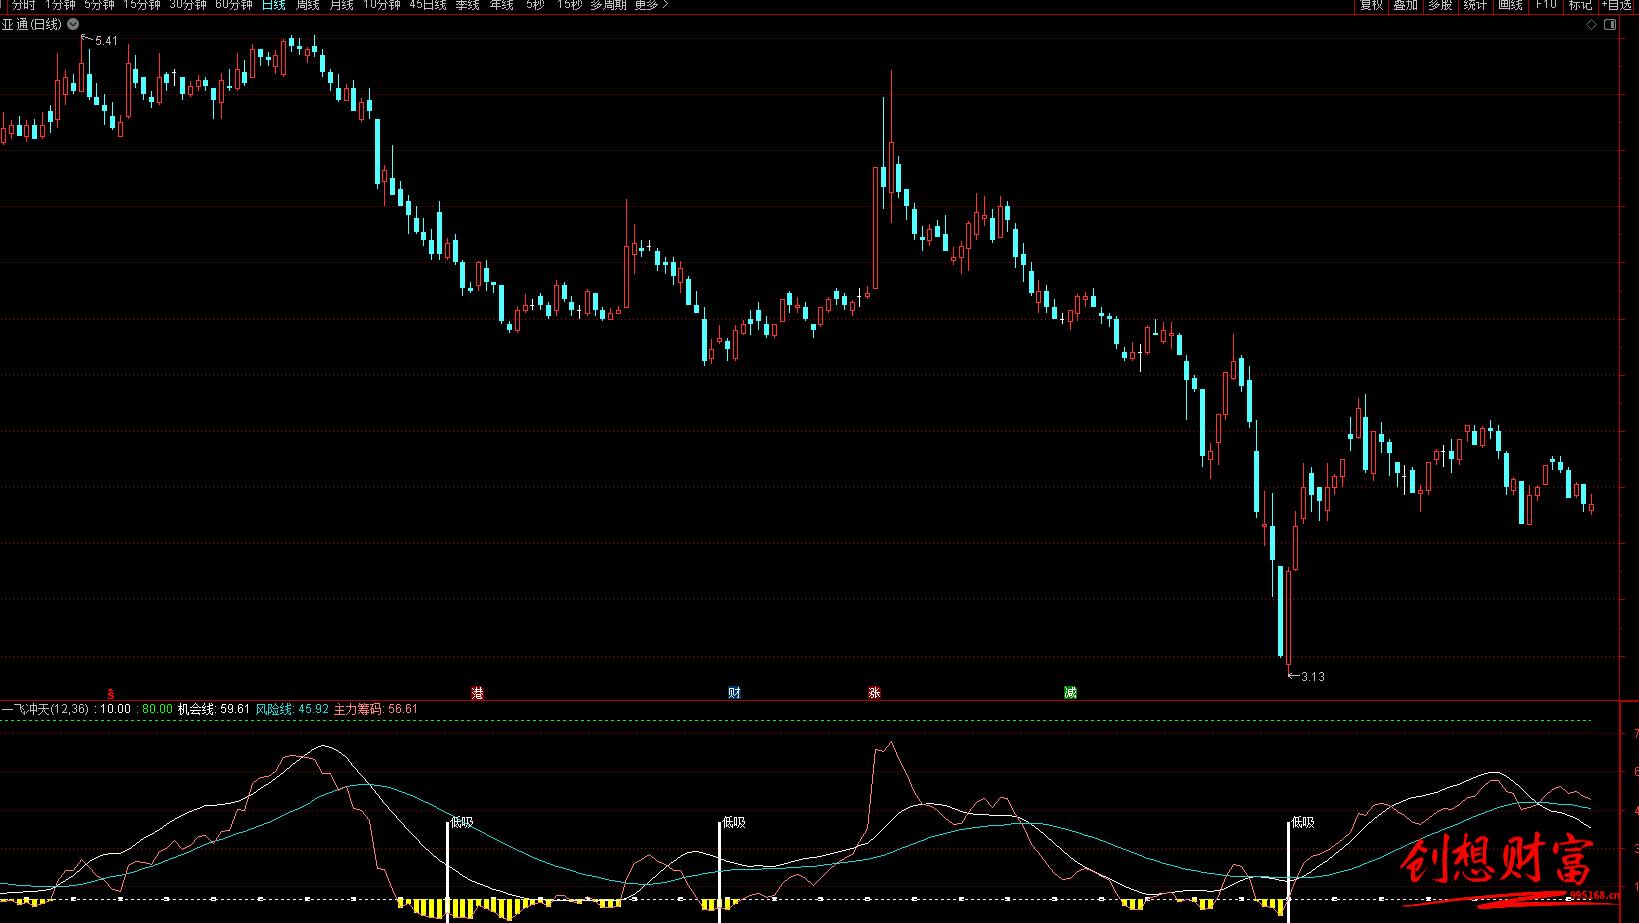Click the 标记 mark button
The height and width of the screenshot is (923, 1639).
(1580, 5)
